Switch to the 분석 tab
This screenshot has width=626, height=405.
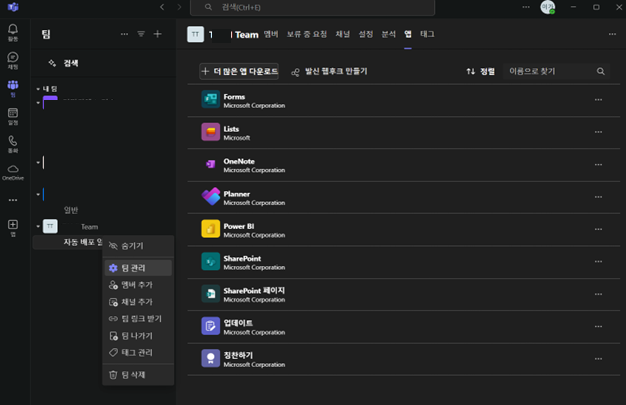[x=388, y=34]
